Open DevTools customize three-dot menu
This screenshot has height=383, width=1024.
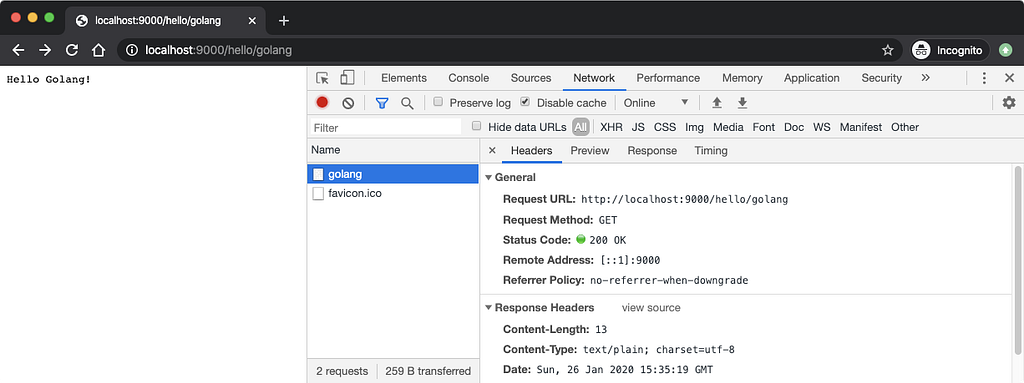click(984, 78)
